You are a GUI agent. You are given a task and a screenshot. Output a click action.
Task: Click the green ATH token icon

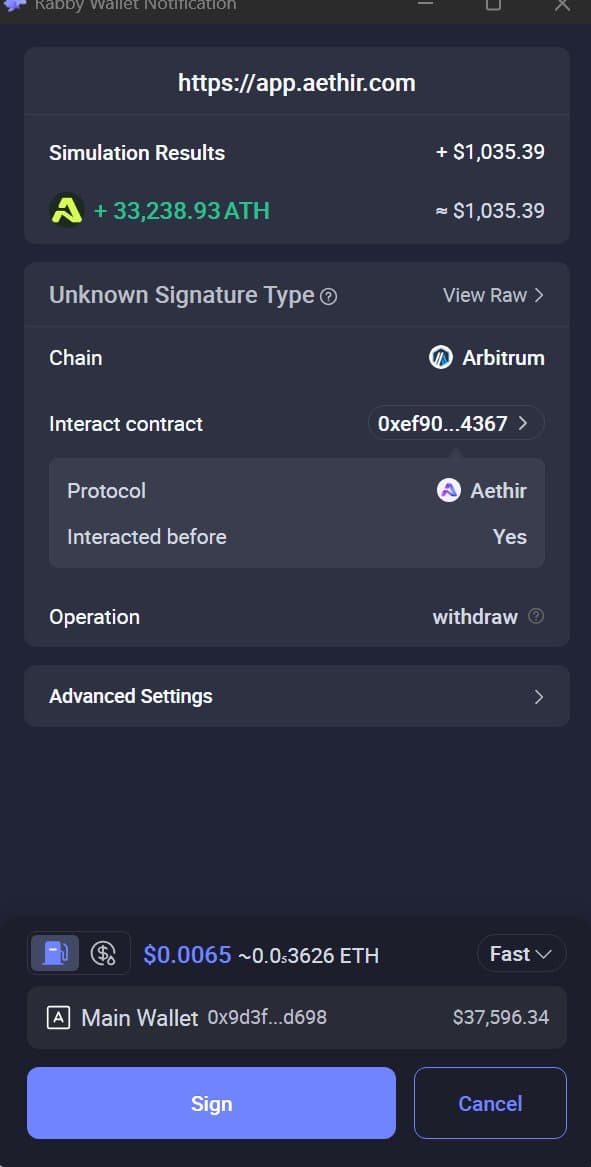pyautogui.click(x=67, y=211)
